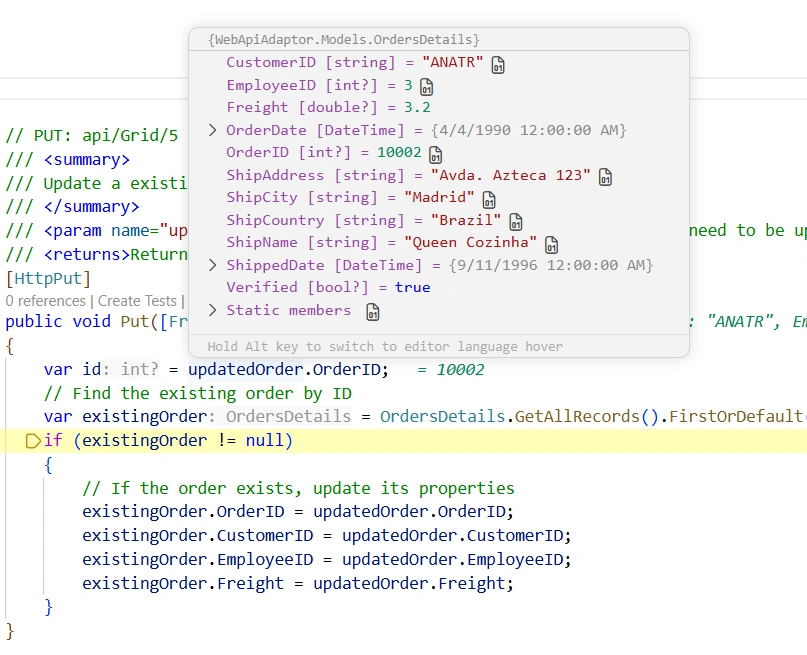807x655 pixels.
Task: Select the ShipAddress [string] property name
Action: (x=315, y=175)
